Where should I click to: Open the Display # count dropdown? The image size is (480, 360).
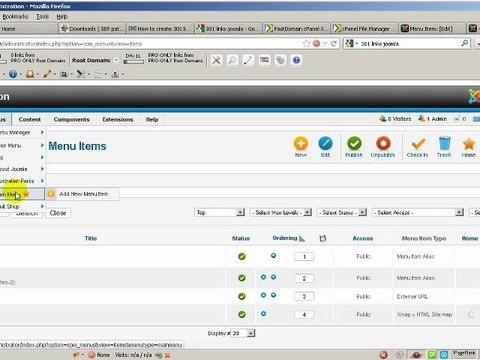point(243,333)
